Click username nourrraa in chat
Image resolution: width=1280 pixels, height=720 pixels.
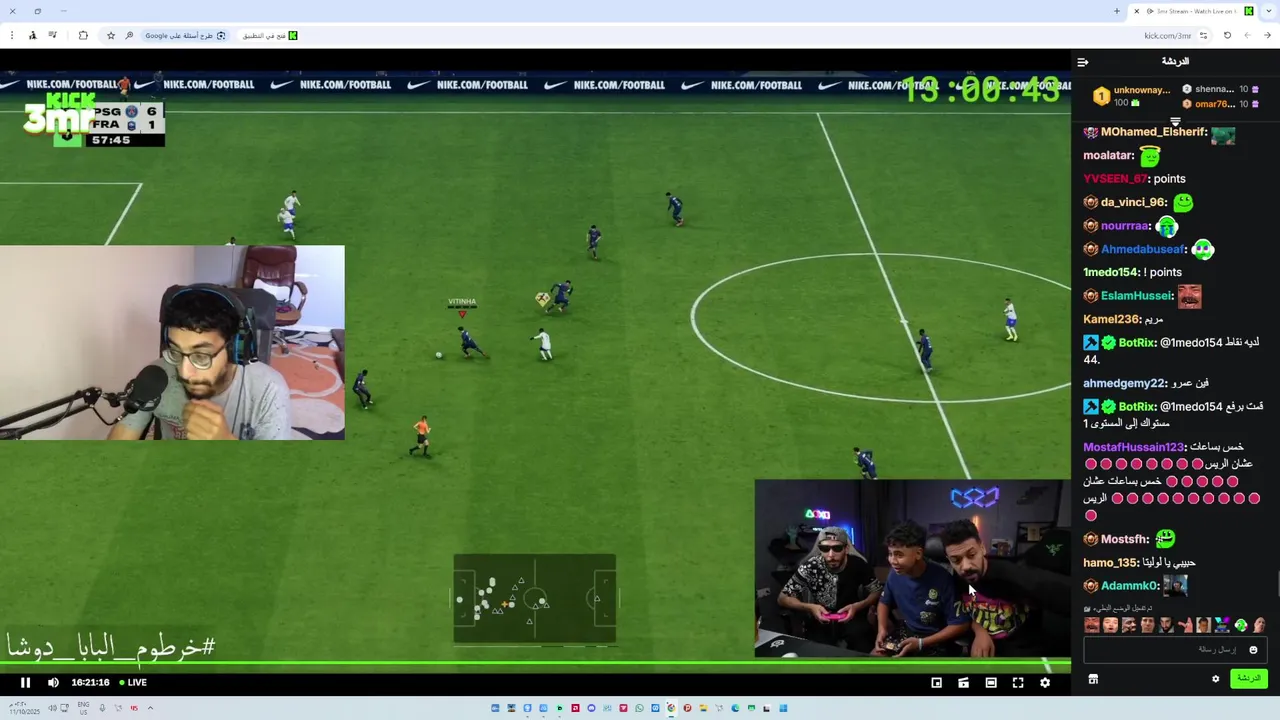pyautogui.click(x=1125, y=226)
